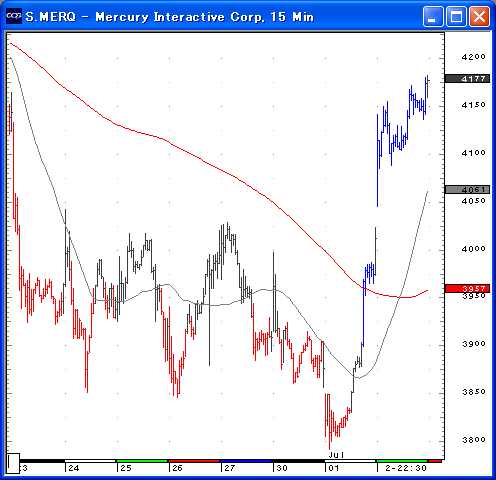Minimize the S.MERQ chart window
The width and height of the screenshot is (496, 480).
point(433,16)
